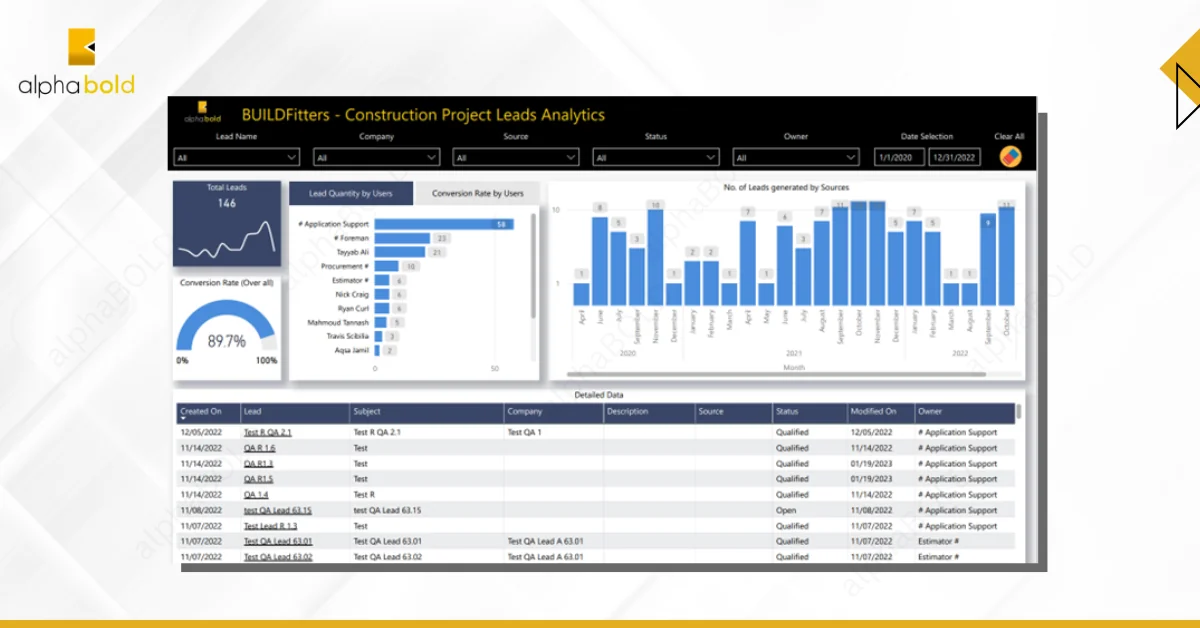Click the Detailed Data table scrollbar
This screenshot has width=1200, height=628.
[1019, 411]
